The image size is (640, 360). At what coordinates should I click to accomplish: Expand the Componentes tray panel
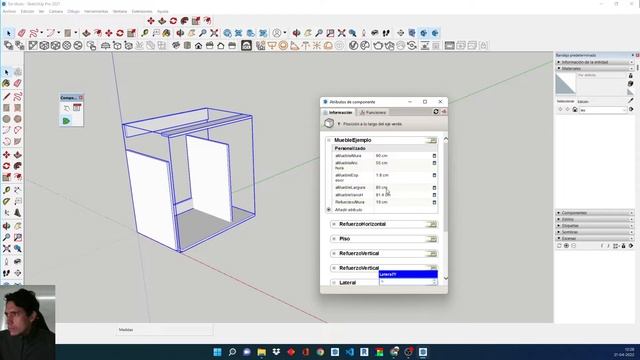(x=595, y=213)
